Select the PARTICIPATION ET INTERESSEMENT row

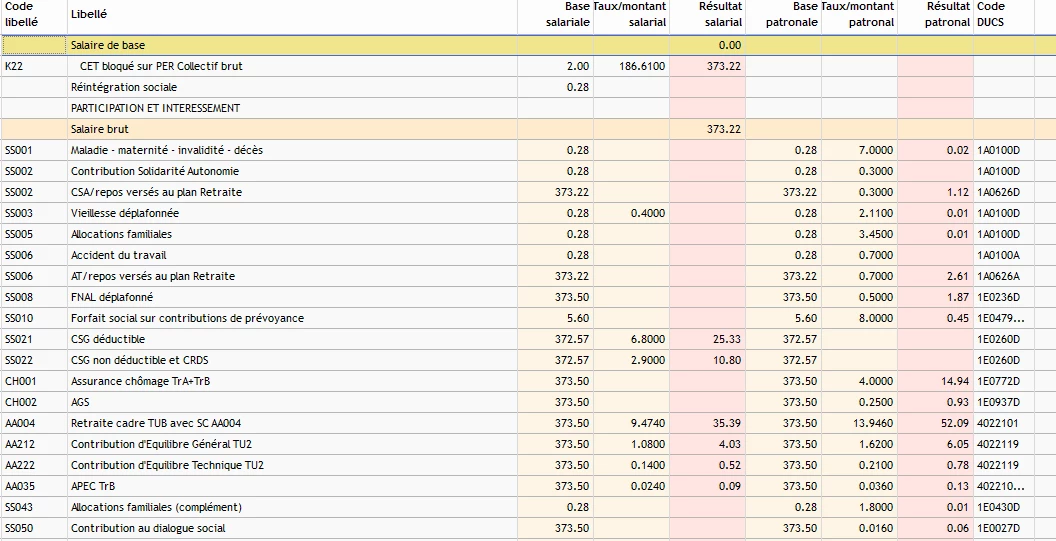click(155, 108)
